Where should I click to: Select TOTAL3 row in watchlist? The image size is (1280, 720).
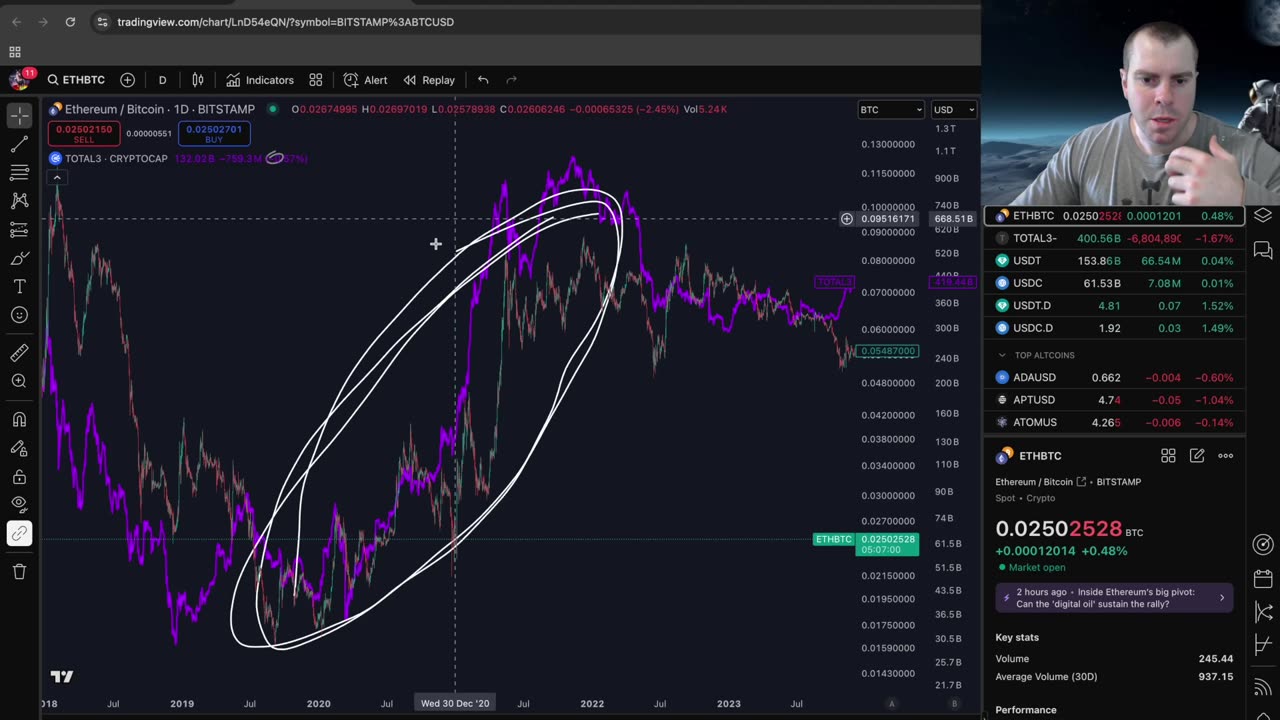[1114, 238]
